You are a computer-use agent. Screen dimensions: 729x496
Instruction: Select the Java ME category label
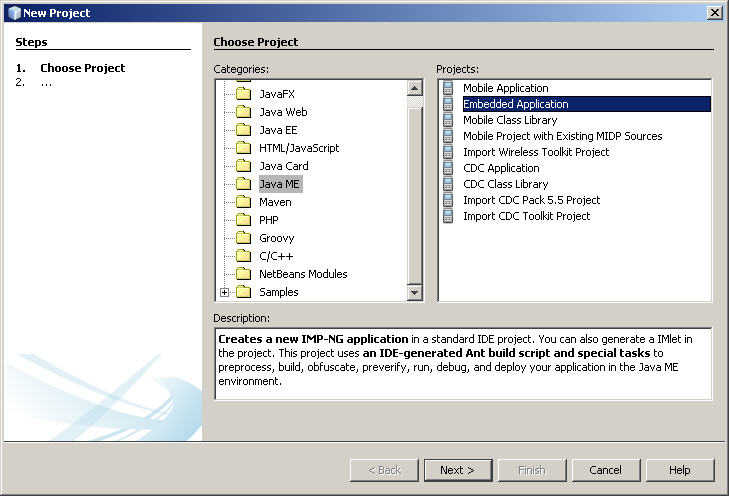(280, 184)
